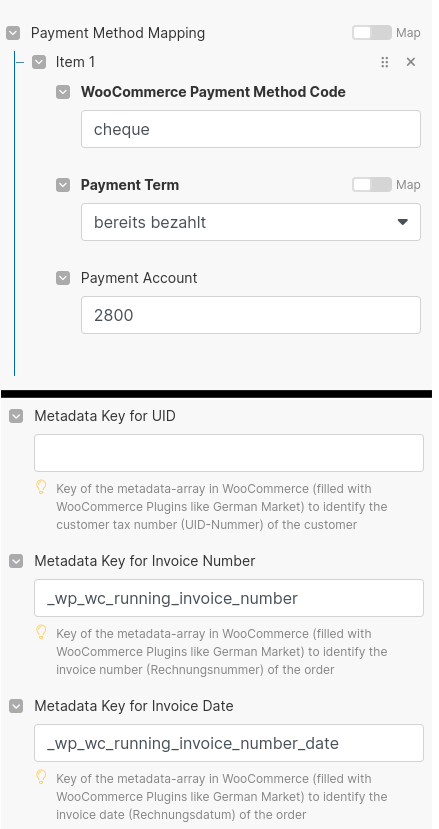Collapse the Payment Account section
This screenshot has width=439, height=829.
click(x=63, y=278)
